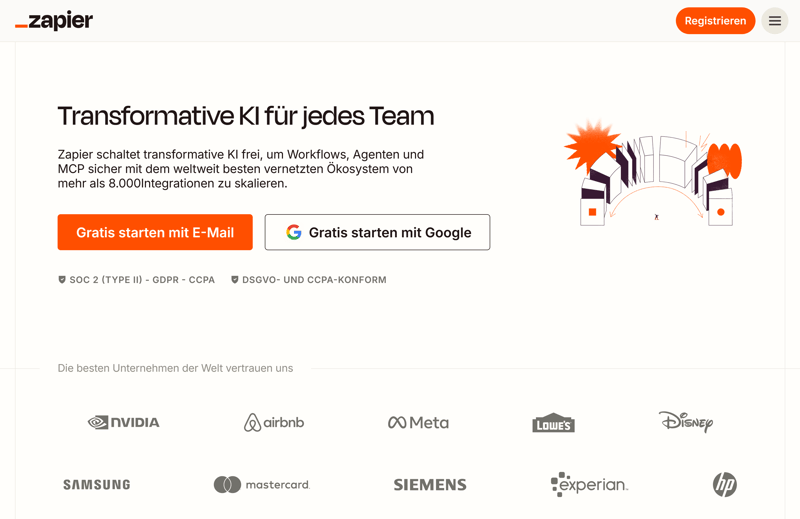Click the Transformative KI für jedes Team heading

coord(246,116)
